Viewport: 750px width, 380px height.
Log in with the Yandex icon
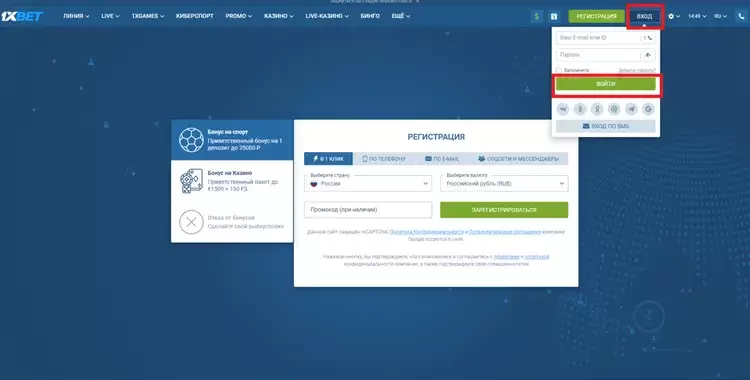597,109
